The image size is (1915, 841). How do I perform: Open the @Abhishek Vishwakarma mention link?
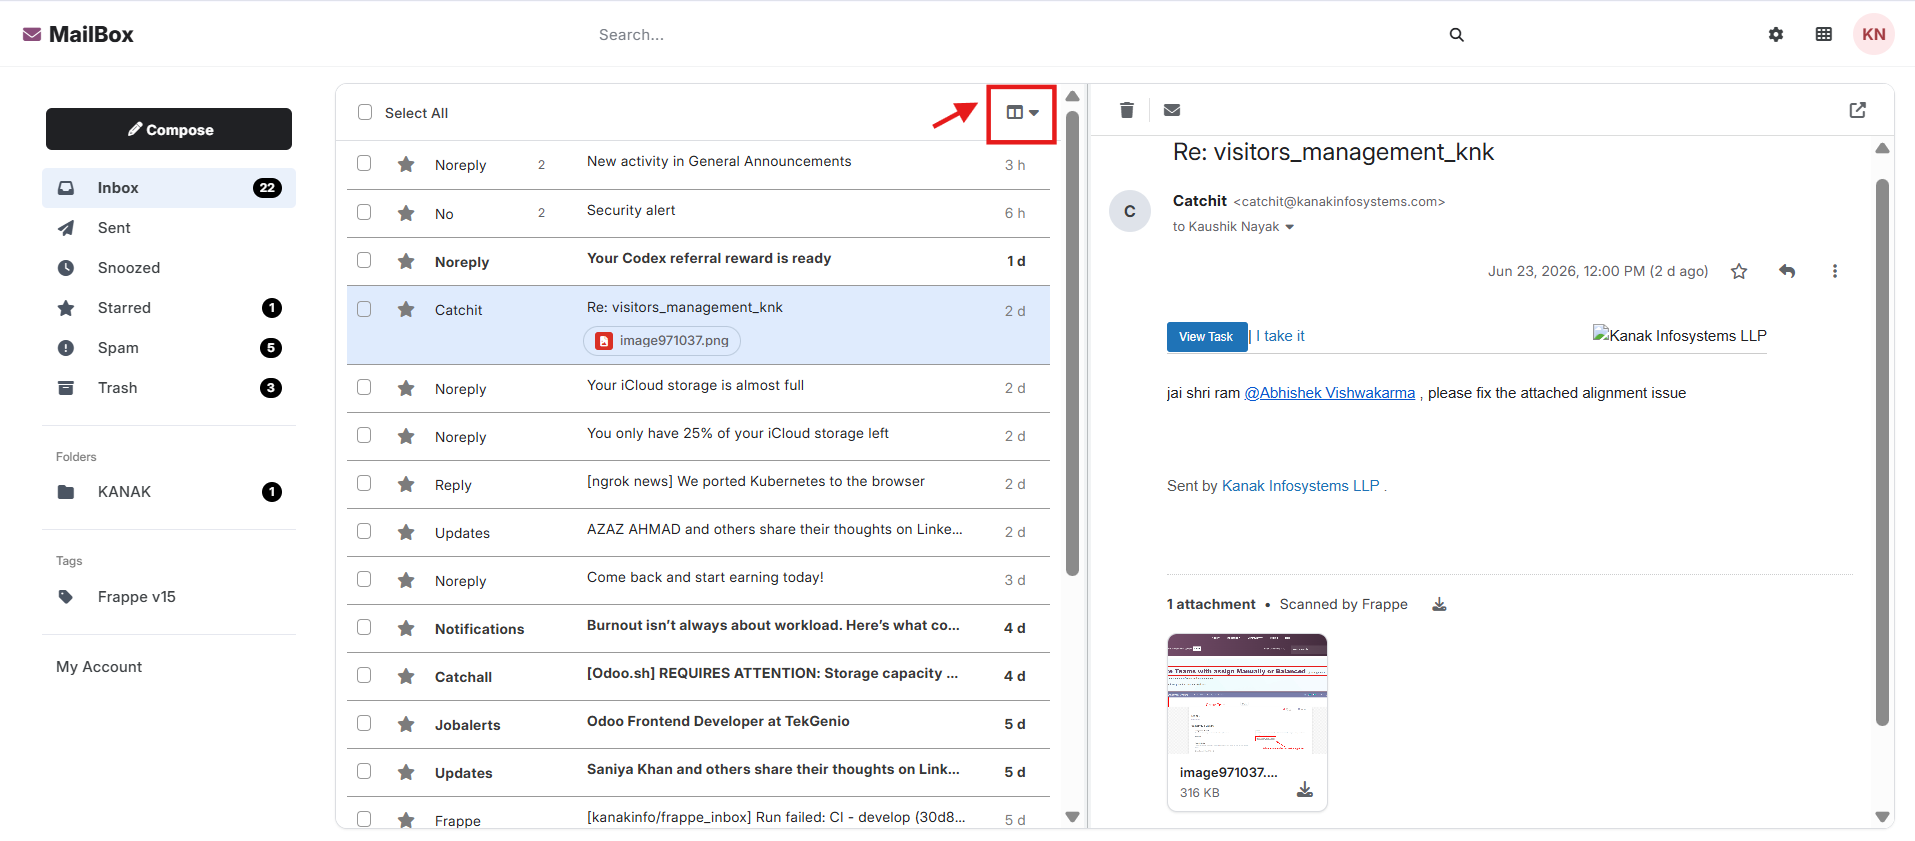[1329, 393]
